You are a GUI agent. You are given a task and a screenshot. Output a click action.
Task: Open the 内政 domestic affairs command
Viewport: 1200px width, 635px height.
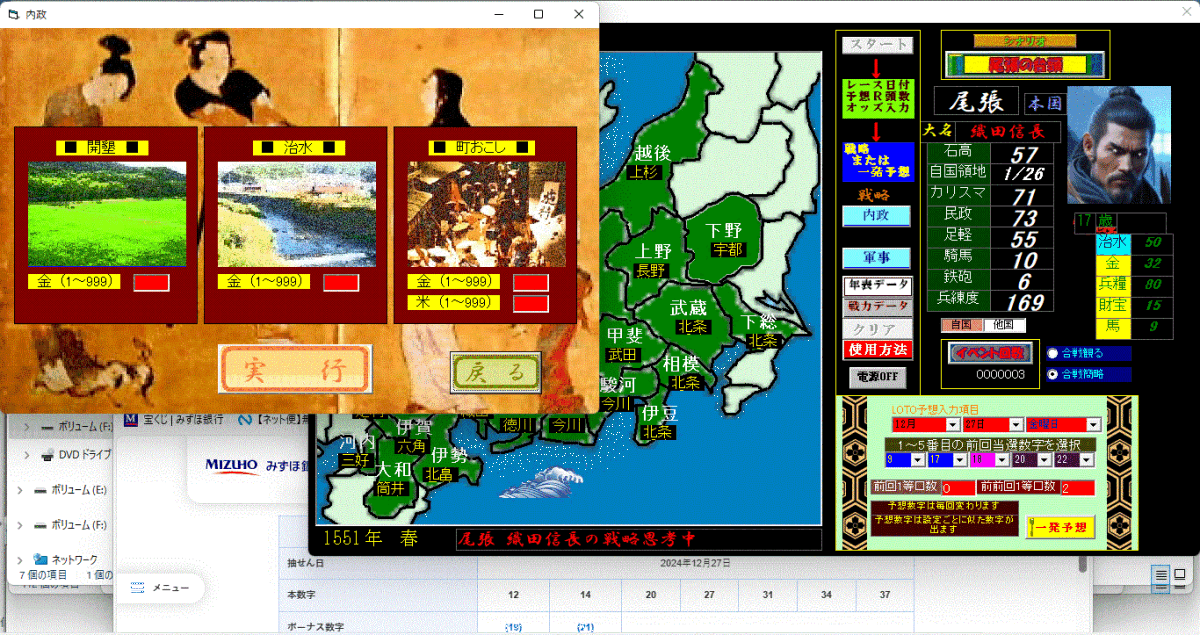coord(876,215)
